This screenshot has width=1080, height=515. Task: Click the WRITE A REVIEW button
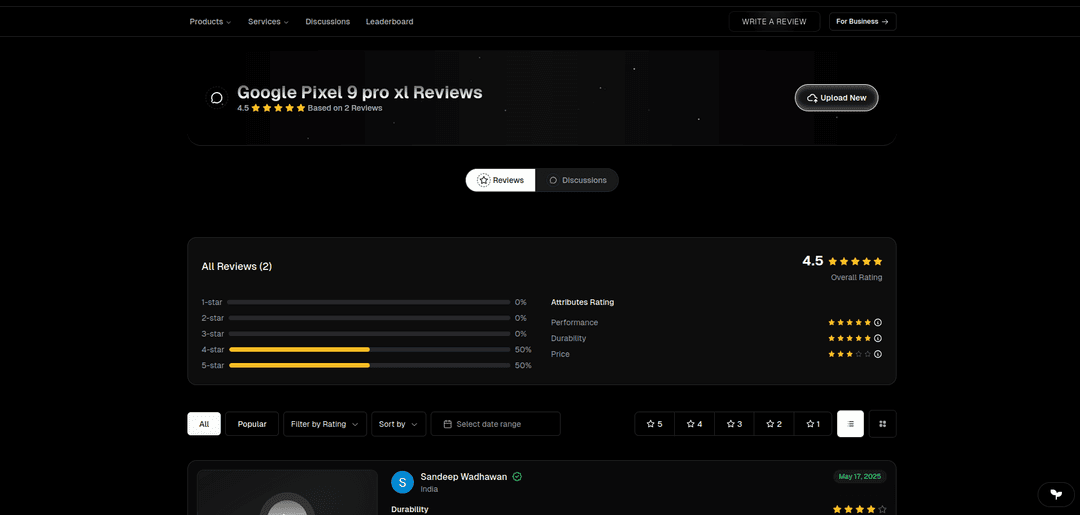tap(774, 21)
